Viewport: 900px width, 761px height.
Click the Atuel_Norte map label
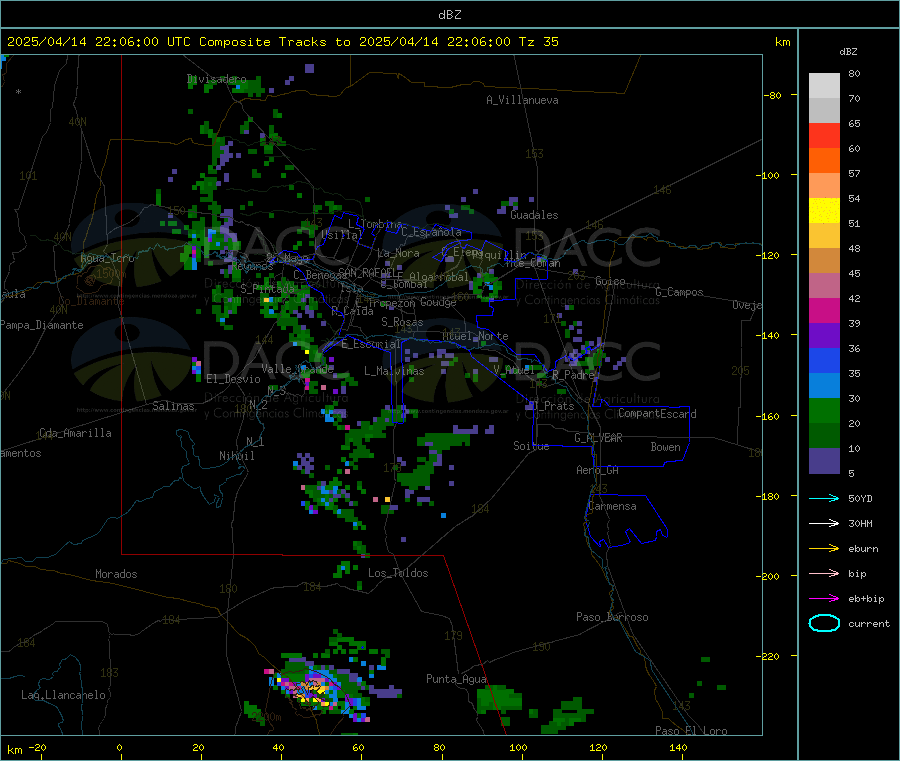475,336
